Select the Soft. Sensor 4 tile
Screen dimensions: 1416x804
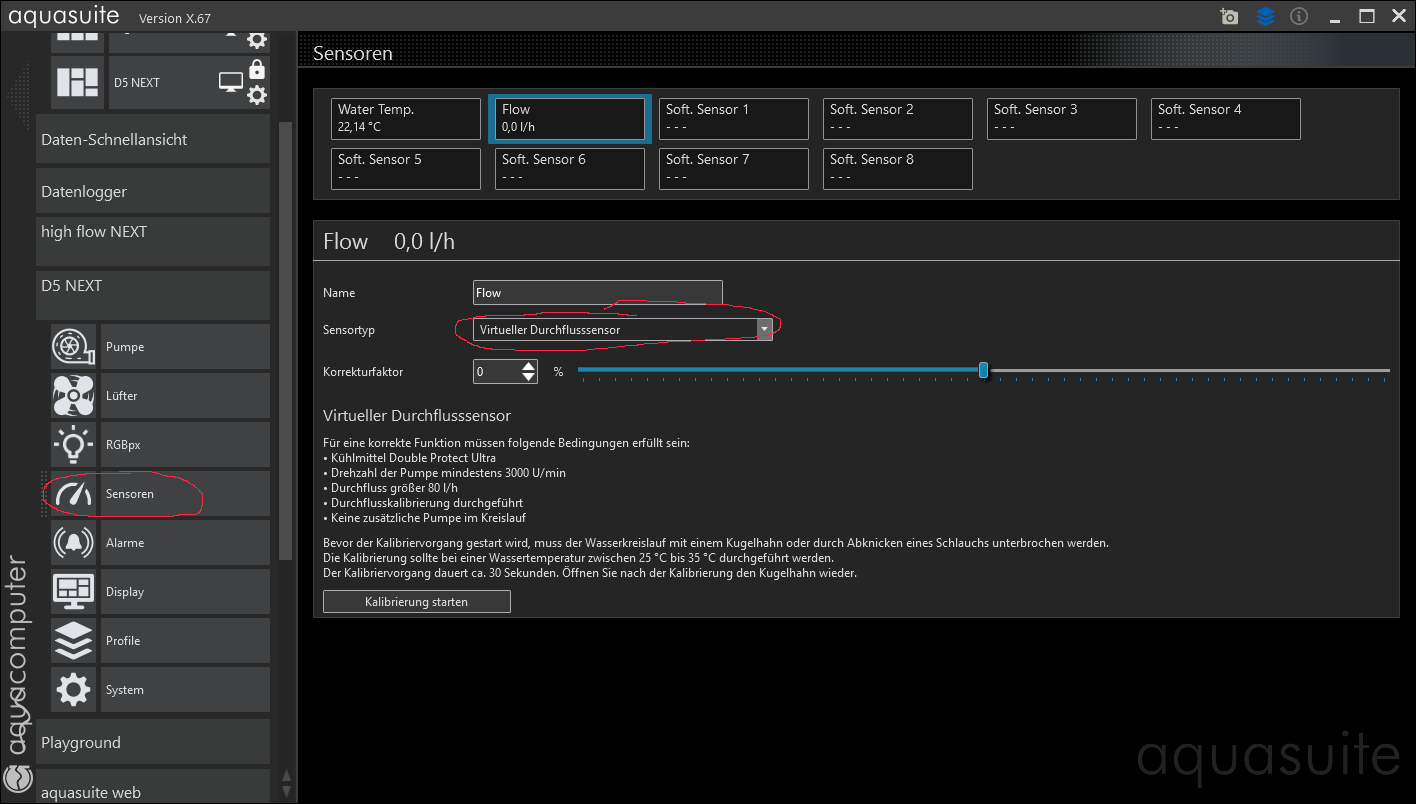coord(1226,118)
